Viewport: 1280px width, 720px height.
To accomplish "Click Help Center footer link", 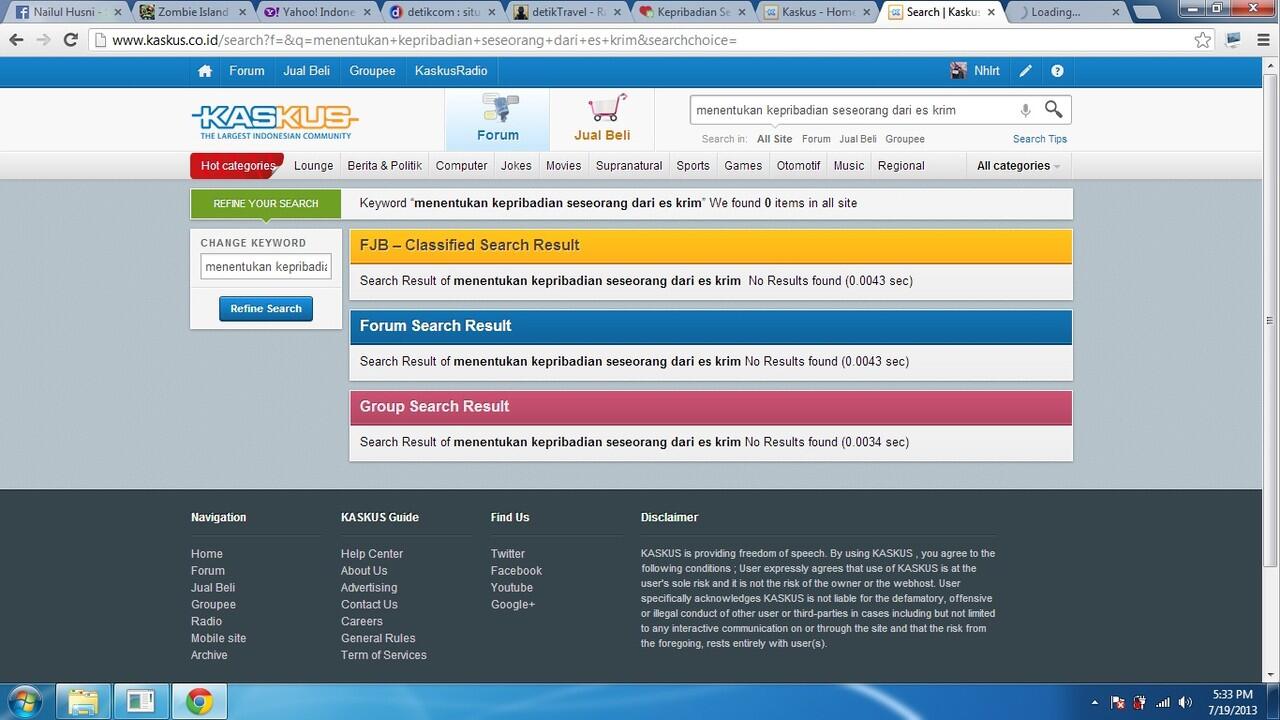I will [372, 554].
